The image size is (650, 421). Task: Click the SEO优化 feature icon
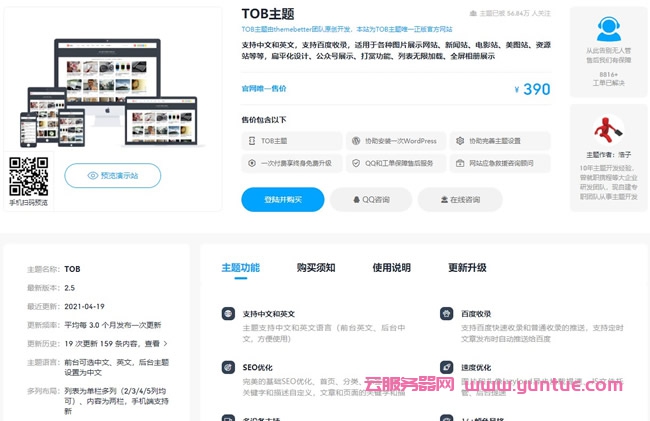click(x=228, y=367)
